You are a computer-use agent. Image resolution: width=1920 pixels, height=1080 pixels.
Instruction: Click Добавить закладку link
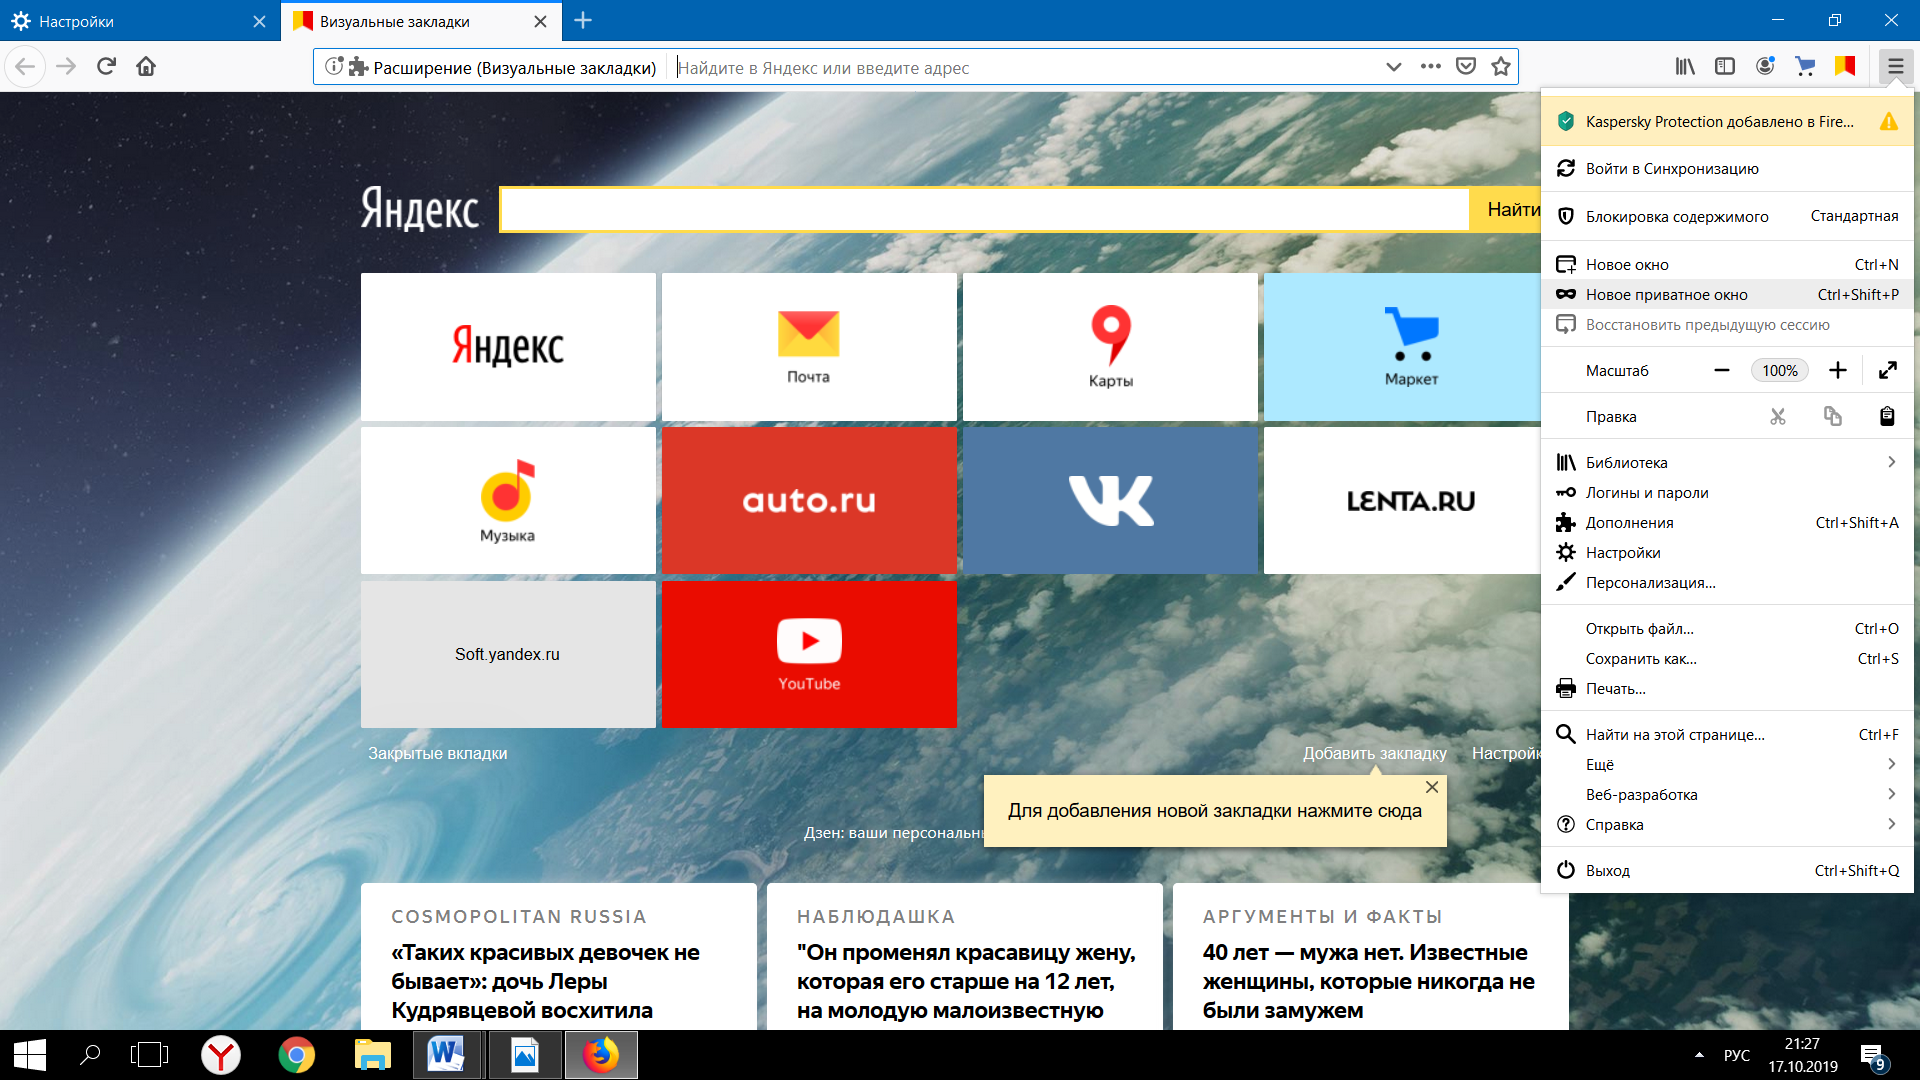tap(1374, 754)
